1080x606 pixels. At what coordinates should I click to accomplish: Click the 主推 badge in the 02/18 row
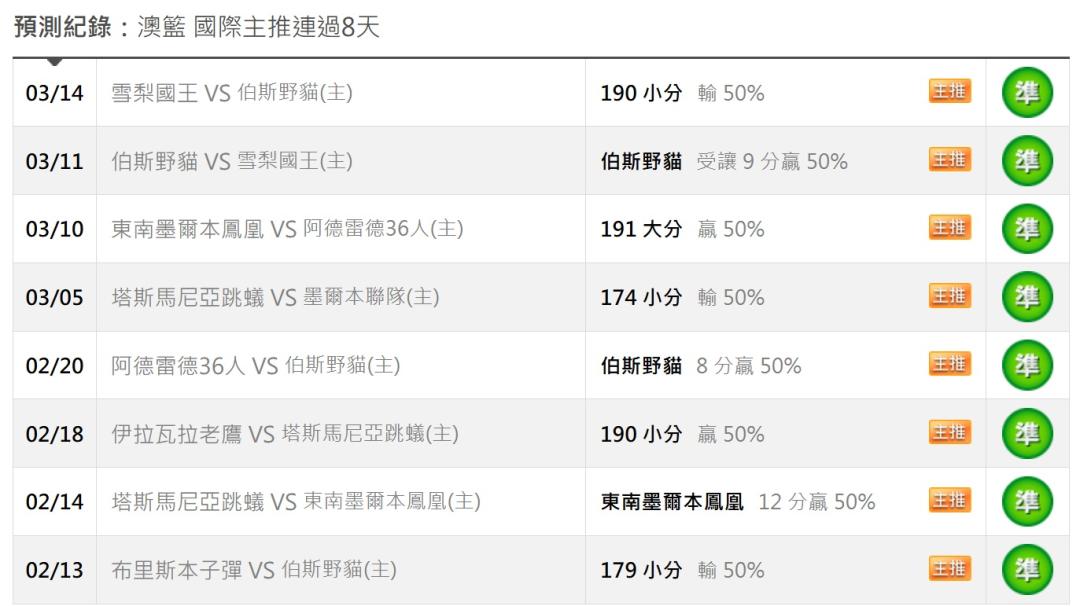click(949, 432)
